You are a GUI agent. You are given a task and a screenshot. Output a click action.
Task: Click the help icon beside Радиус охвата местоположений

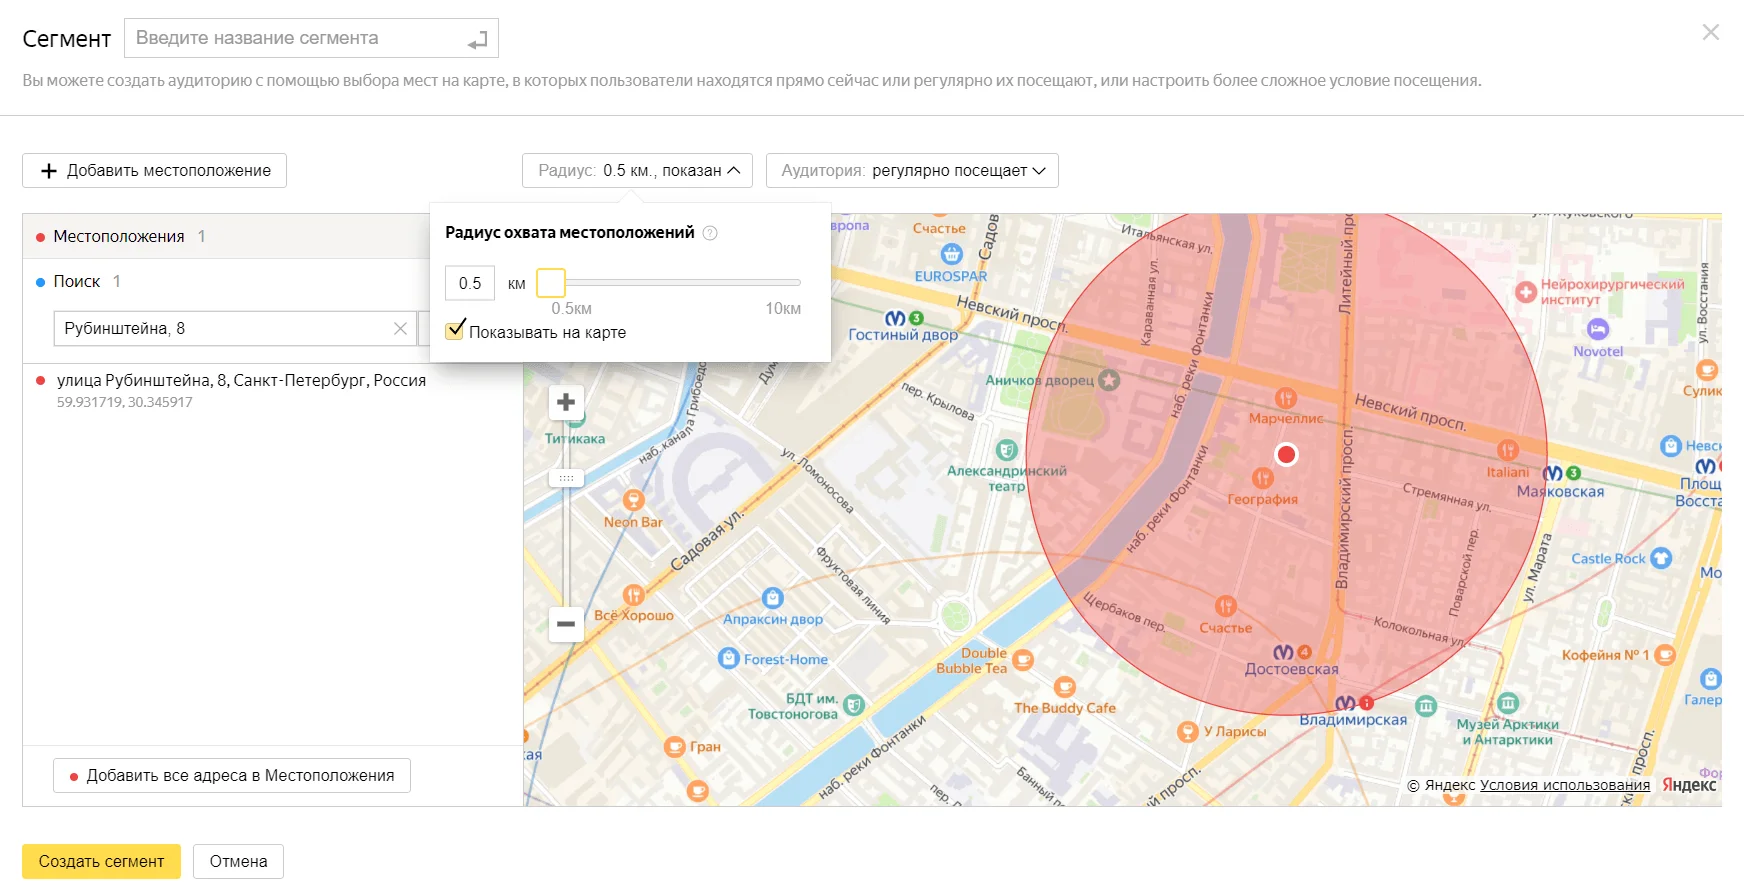coord(710,233)
